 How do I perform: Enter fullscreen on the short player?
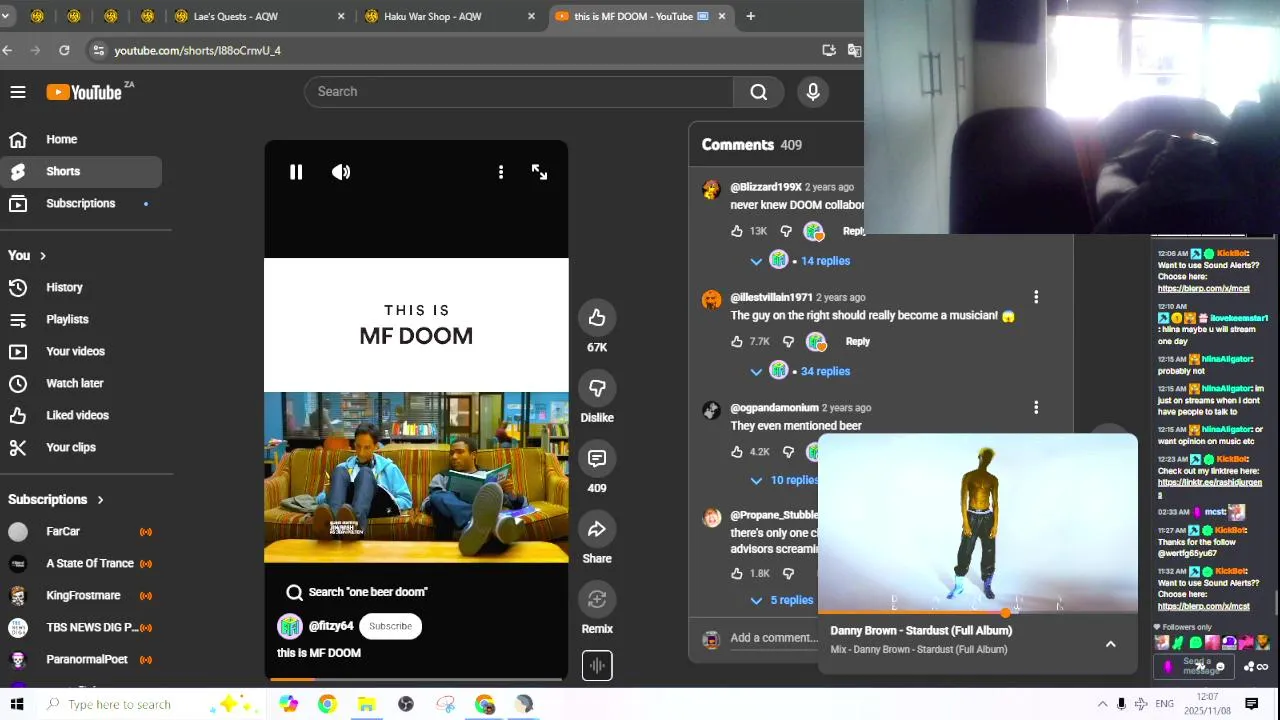click(539, 172)
